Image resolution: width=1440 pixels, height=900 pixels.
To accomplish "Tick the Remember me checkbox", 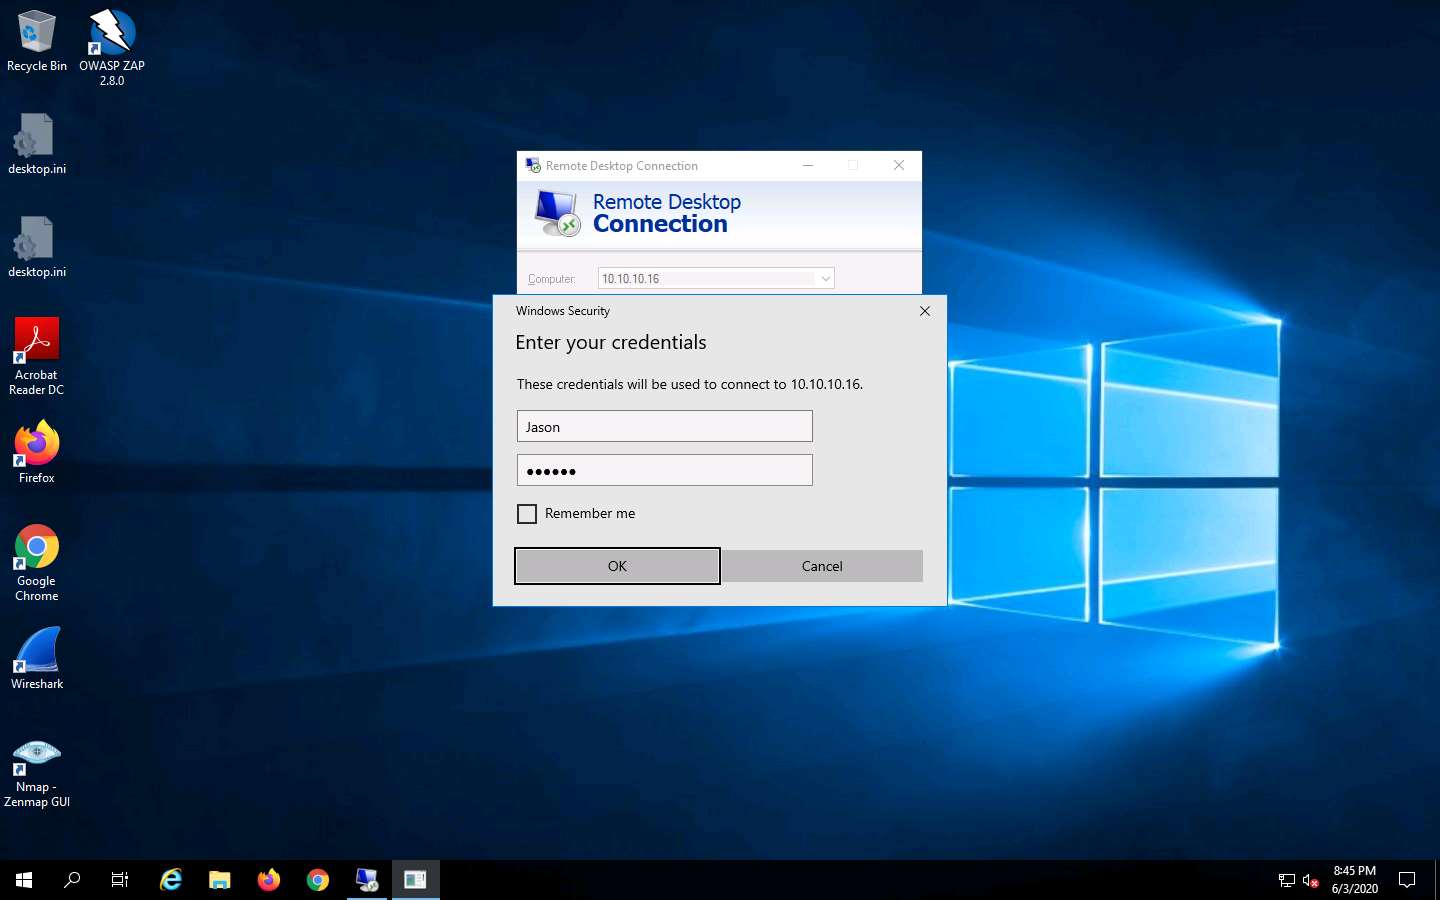I will click(527, 514).
